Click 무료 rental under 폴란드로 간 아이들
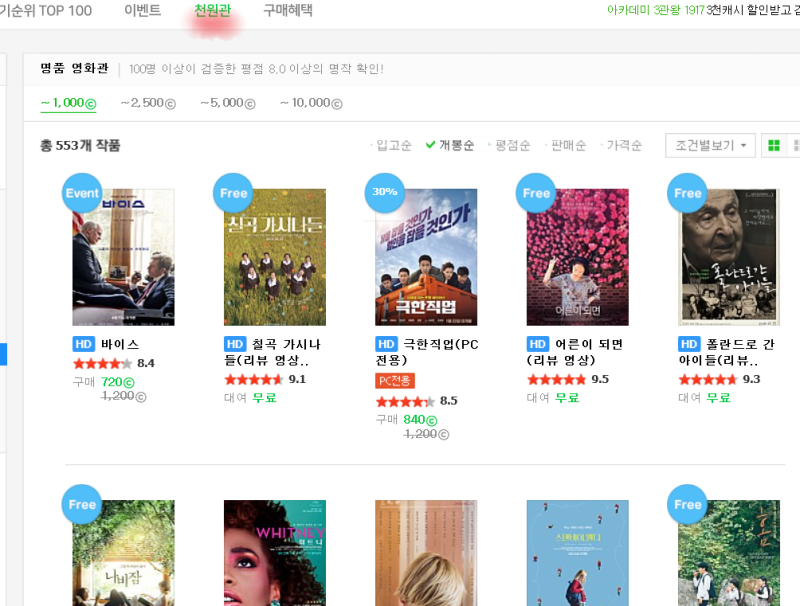 (x=719, y=398)
